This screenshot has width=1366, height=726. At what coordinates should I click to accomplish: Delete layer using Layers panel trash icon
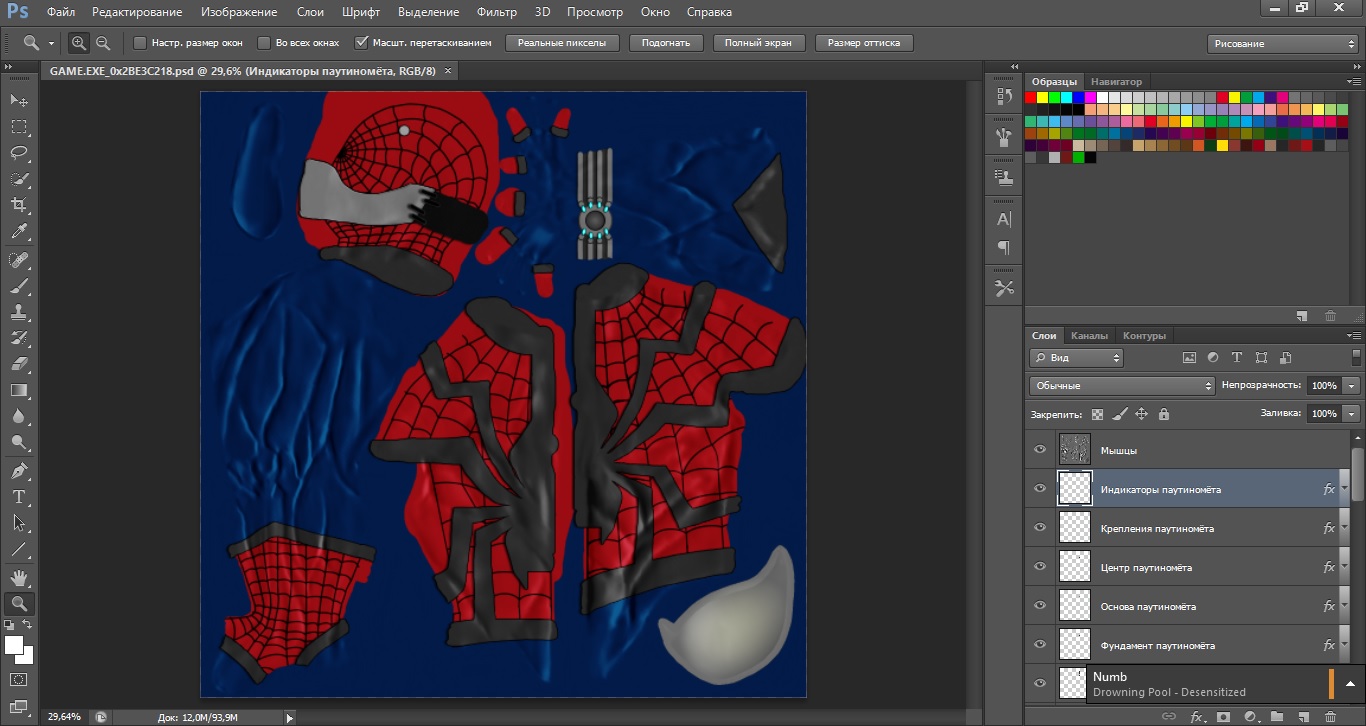1330,717
